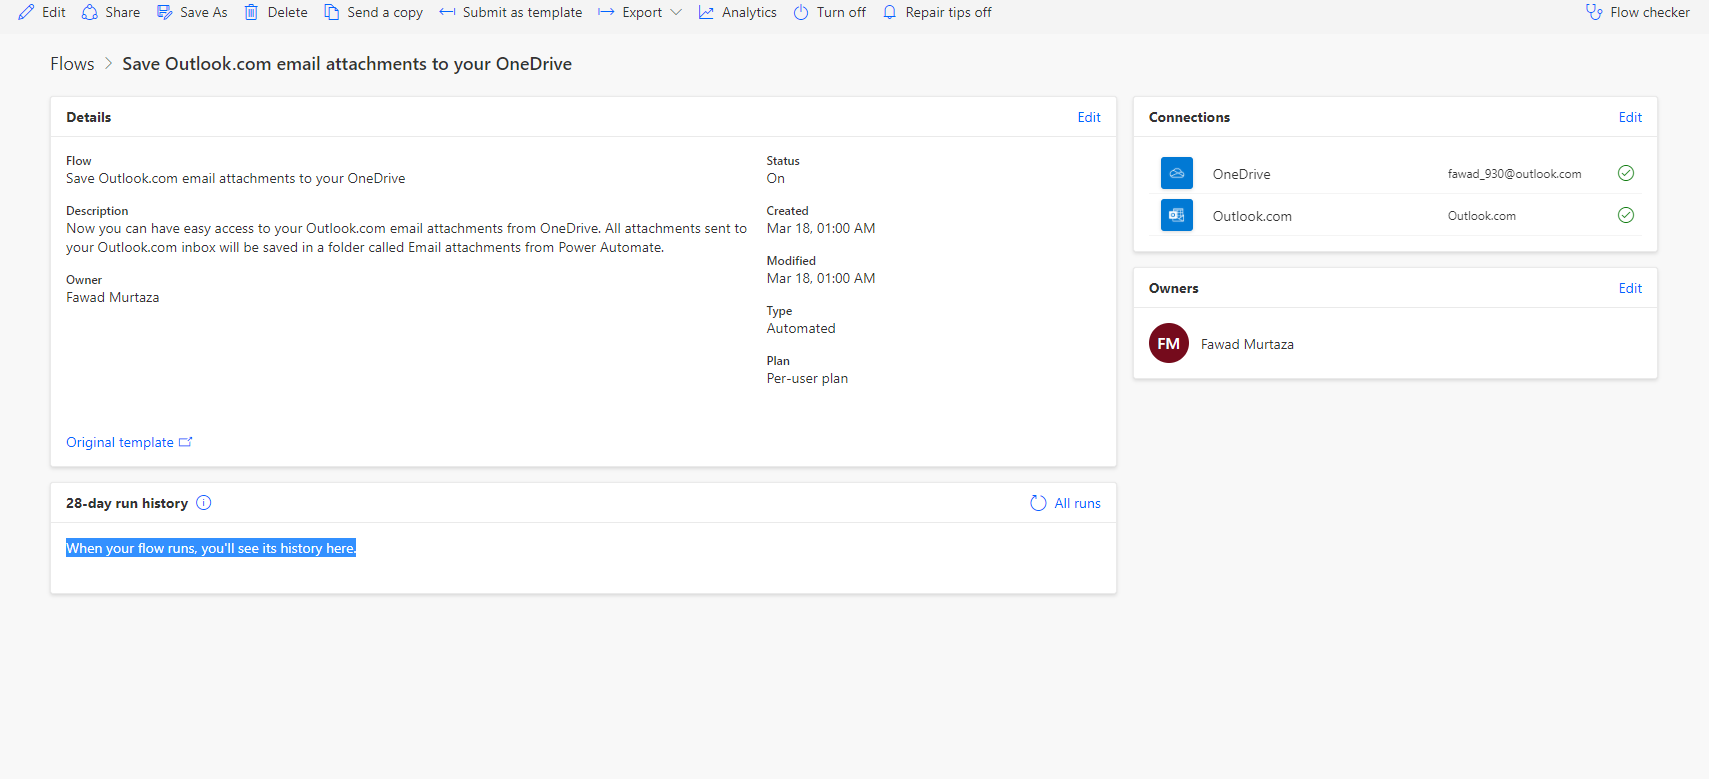This screenshot has width=1709, height=779.
Task: Click the All runs refresh icon
Action: 1038,503
